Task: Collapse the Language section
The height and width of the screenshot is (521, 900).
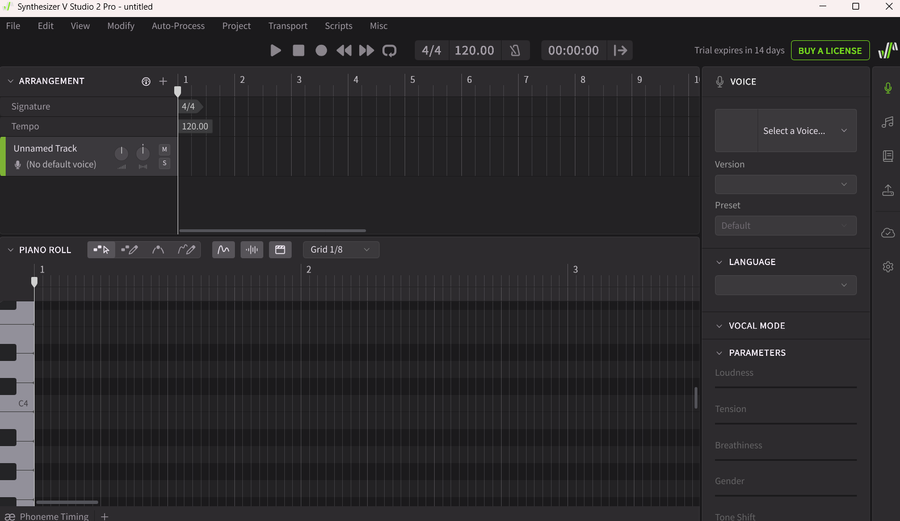Action: click(719, 262)
